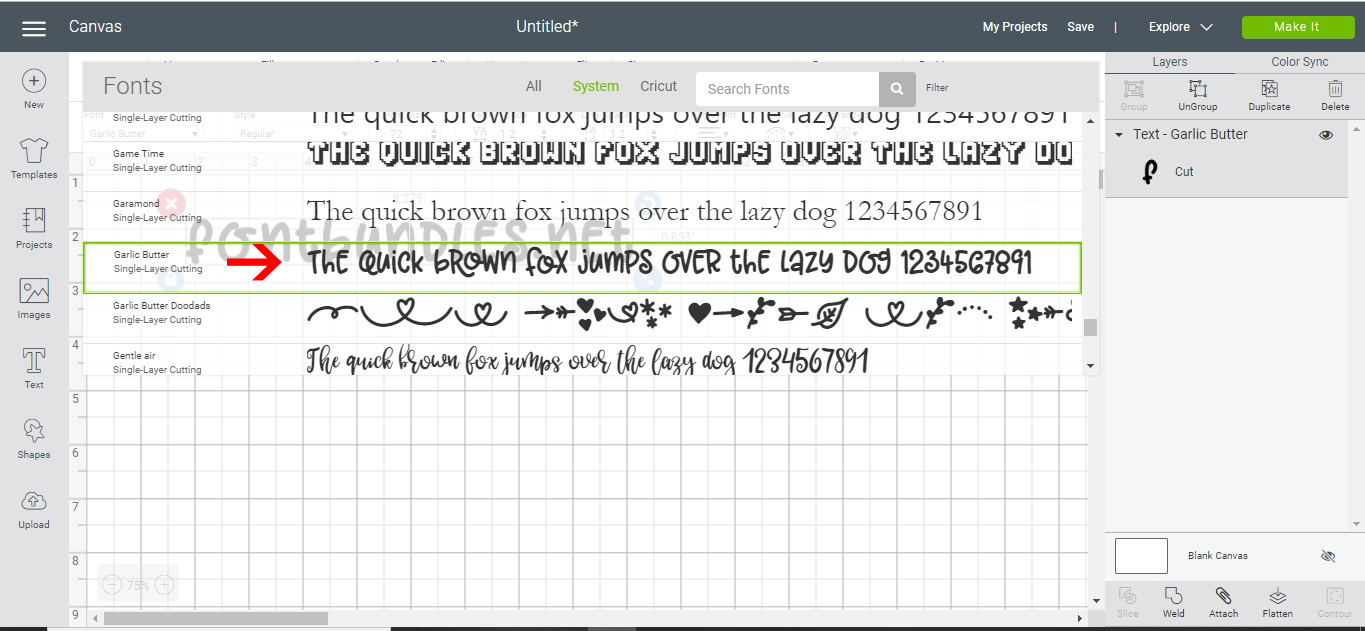Open the Images panel

pyautogui.click(x=34, y=298)
